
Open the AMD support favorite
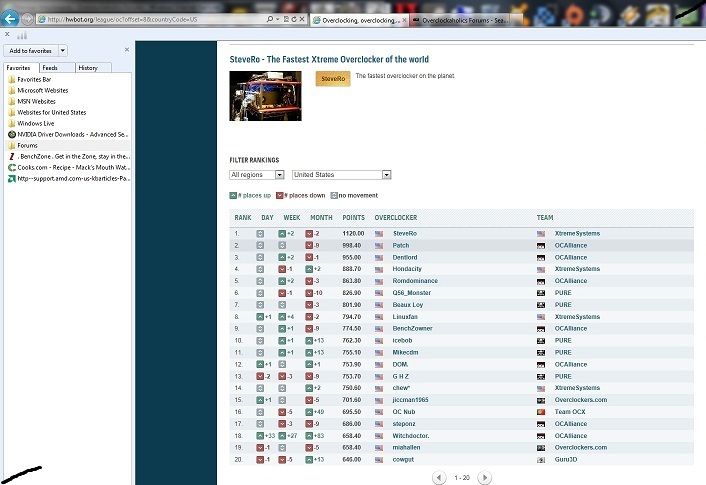coord(72,178)
